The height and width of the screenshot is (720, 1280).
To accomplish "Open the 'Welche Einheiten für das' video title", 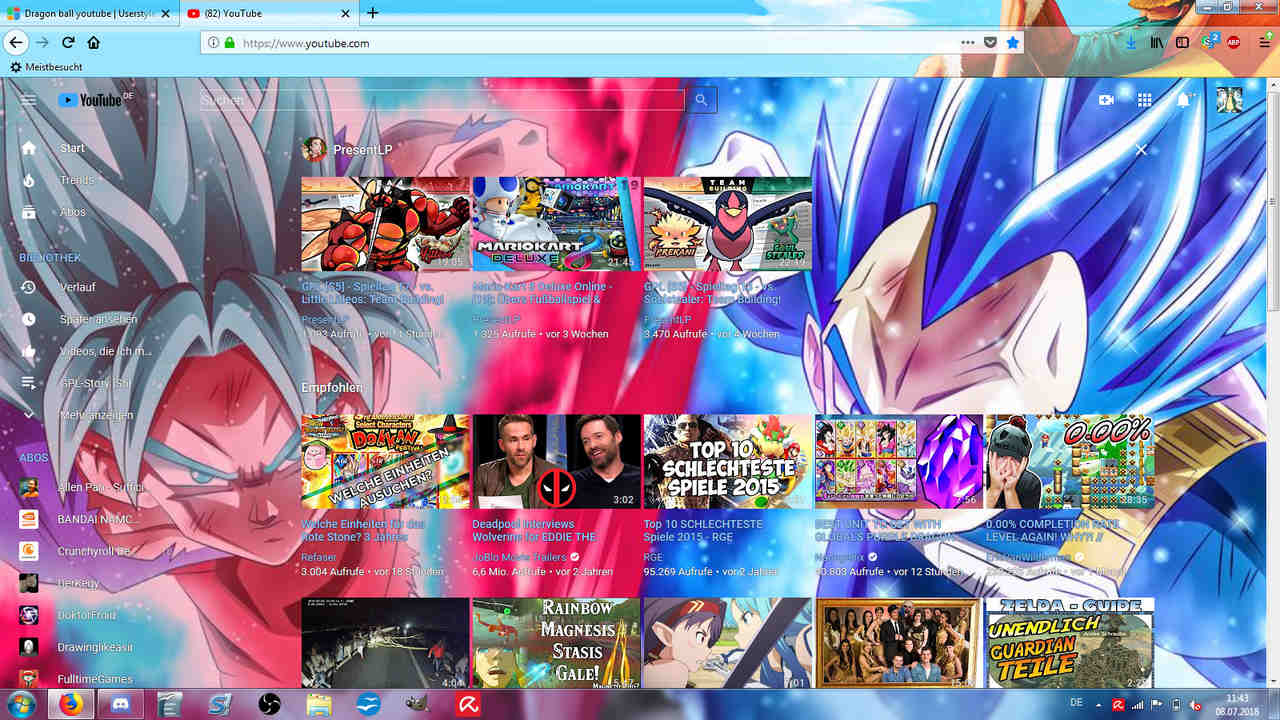I will tap(363, 530).
